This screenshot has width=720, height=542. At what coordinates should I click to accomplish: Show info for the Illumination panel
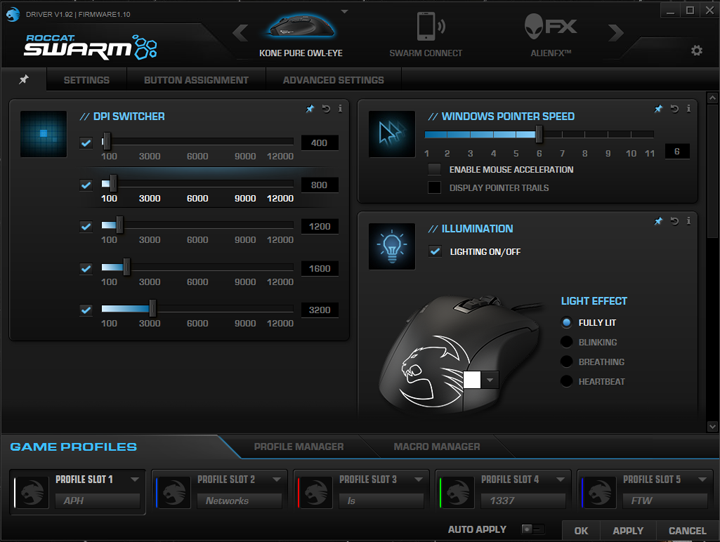pos(689,221)
